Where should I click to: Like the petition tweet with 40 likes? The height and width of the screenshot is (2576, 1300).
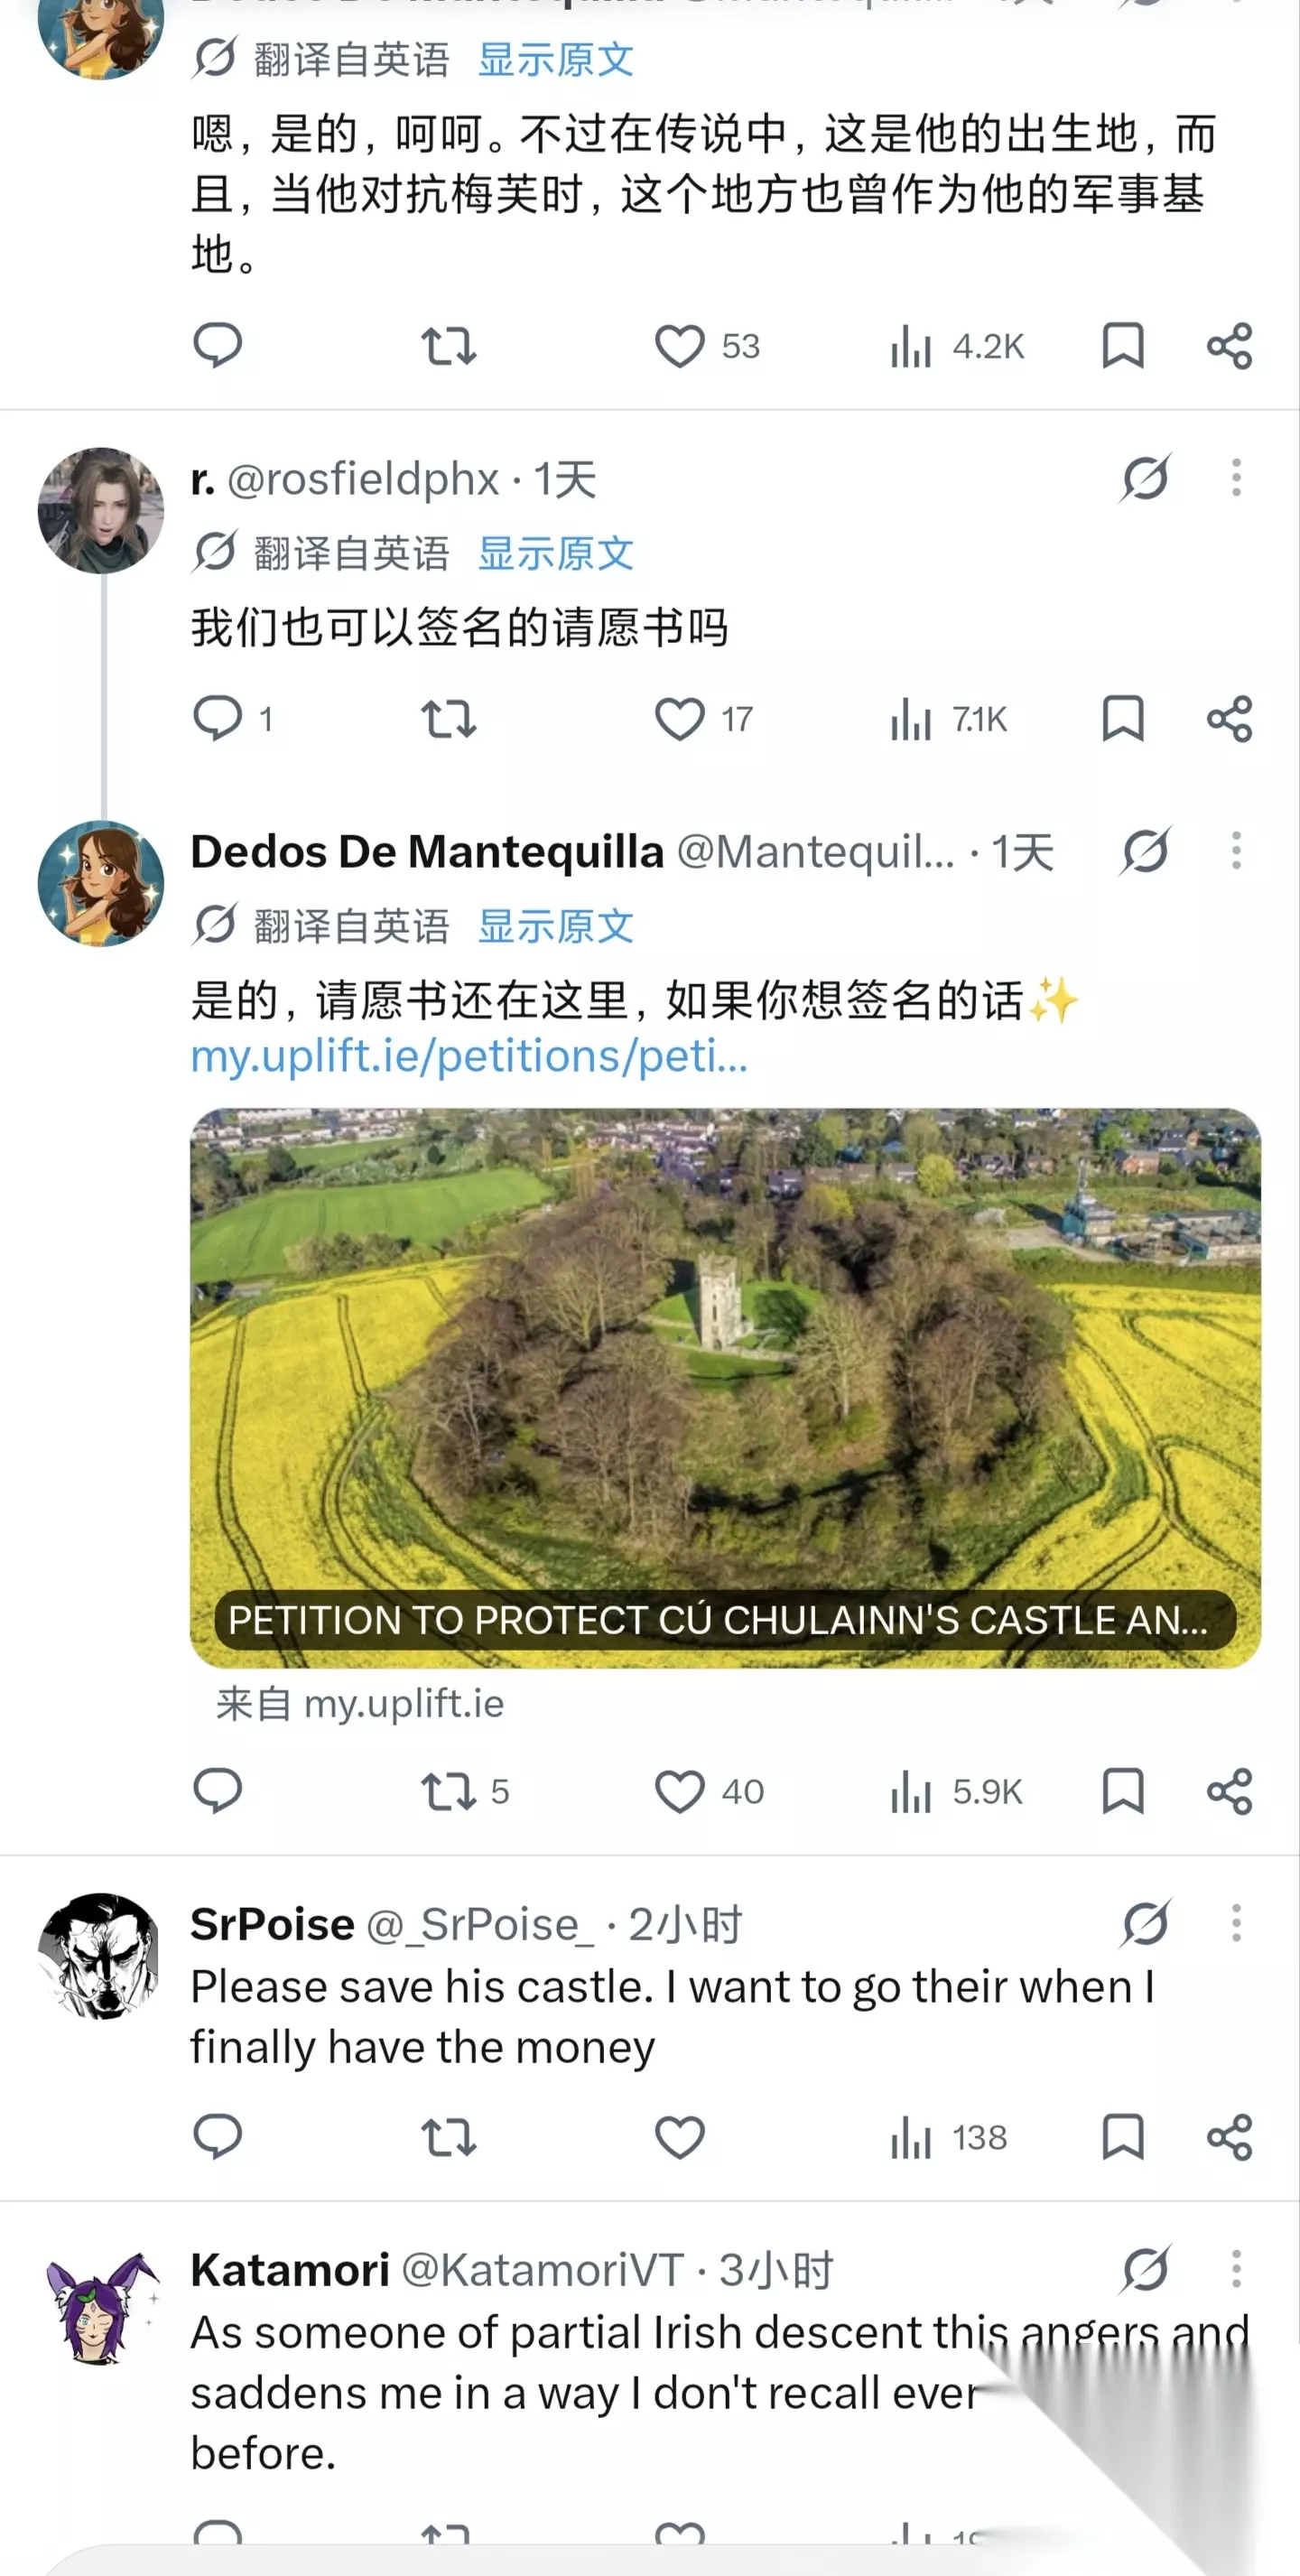tap(679, 1791)
